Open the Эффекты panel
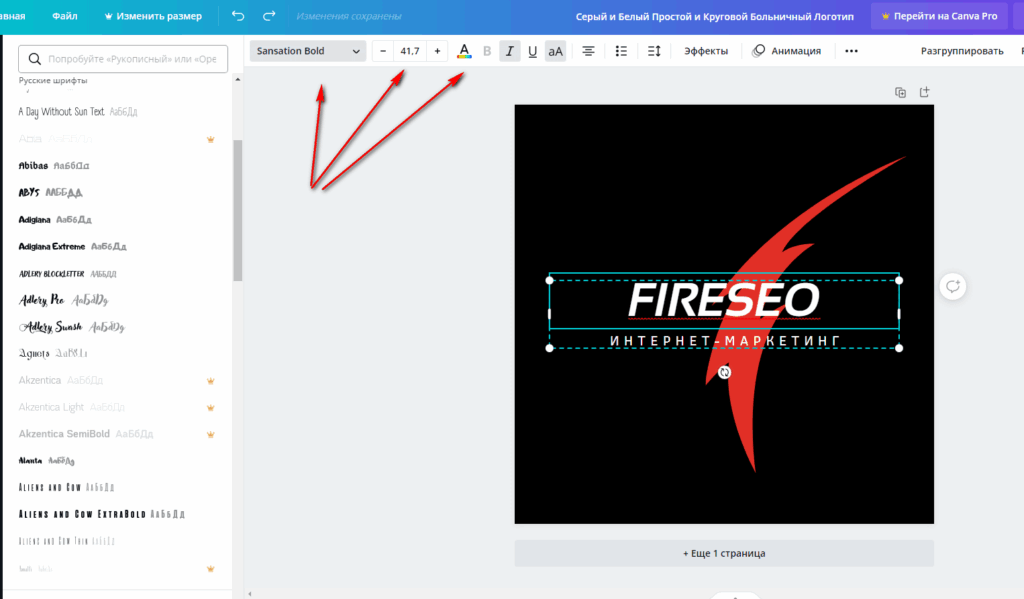Viewport: 1024px width, 599px height. point(706,51)
